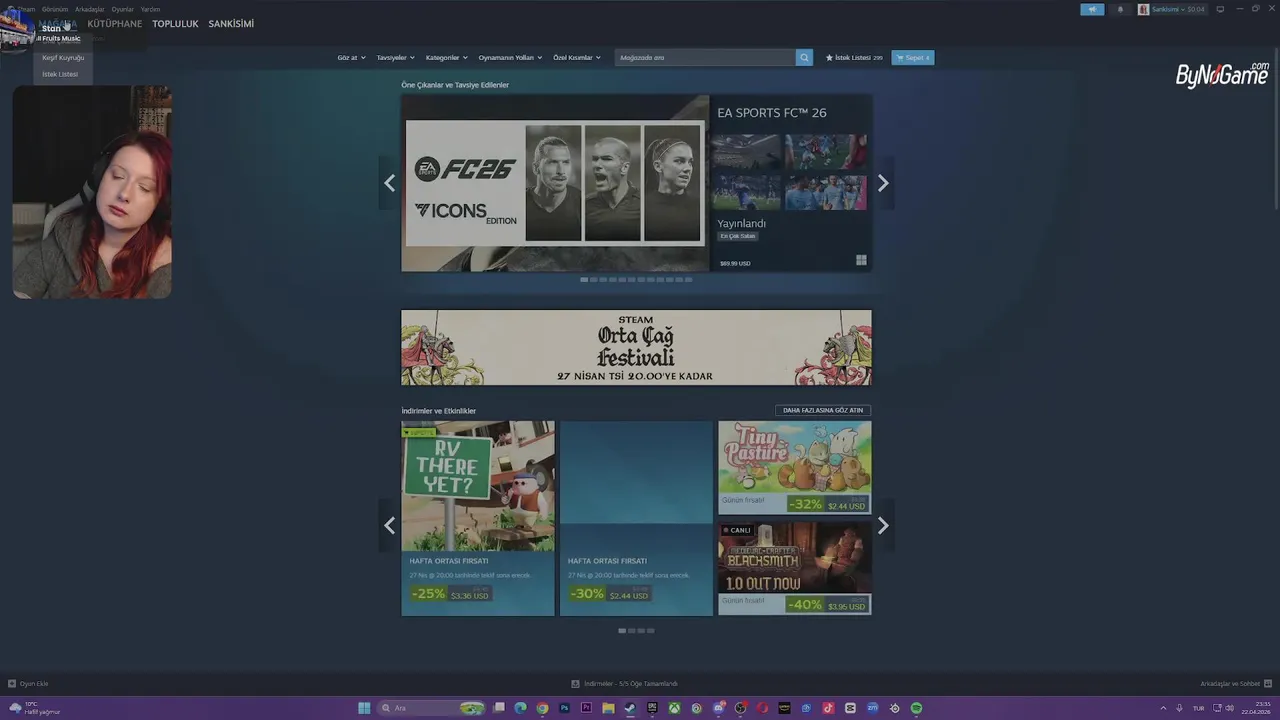The height and width of the screenshot is (720, 1280).
Task: Select İstek Listesi in the dropdown menu
Action: [63, 74]
